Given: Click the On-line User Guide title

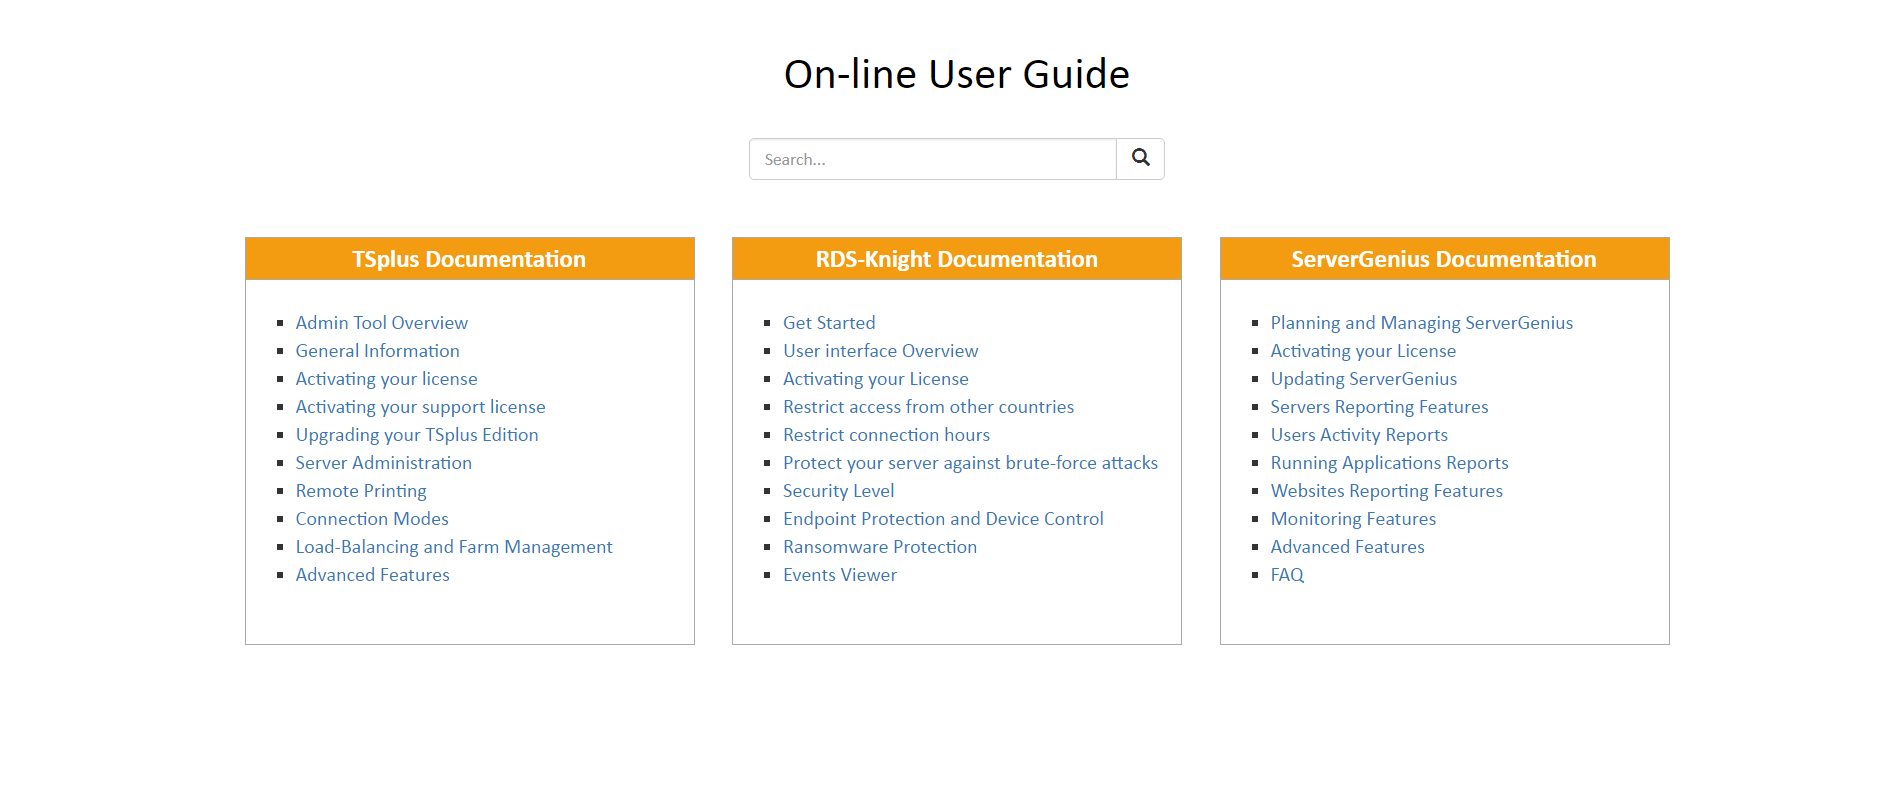Looking at the screenshot, I should tap(957, 74).
